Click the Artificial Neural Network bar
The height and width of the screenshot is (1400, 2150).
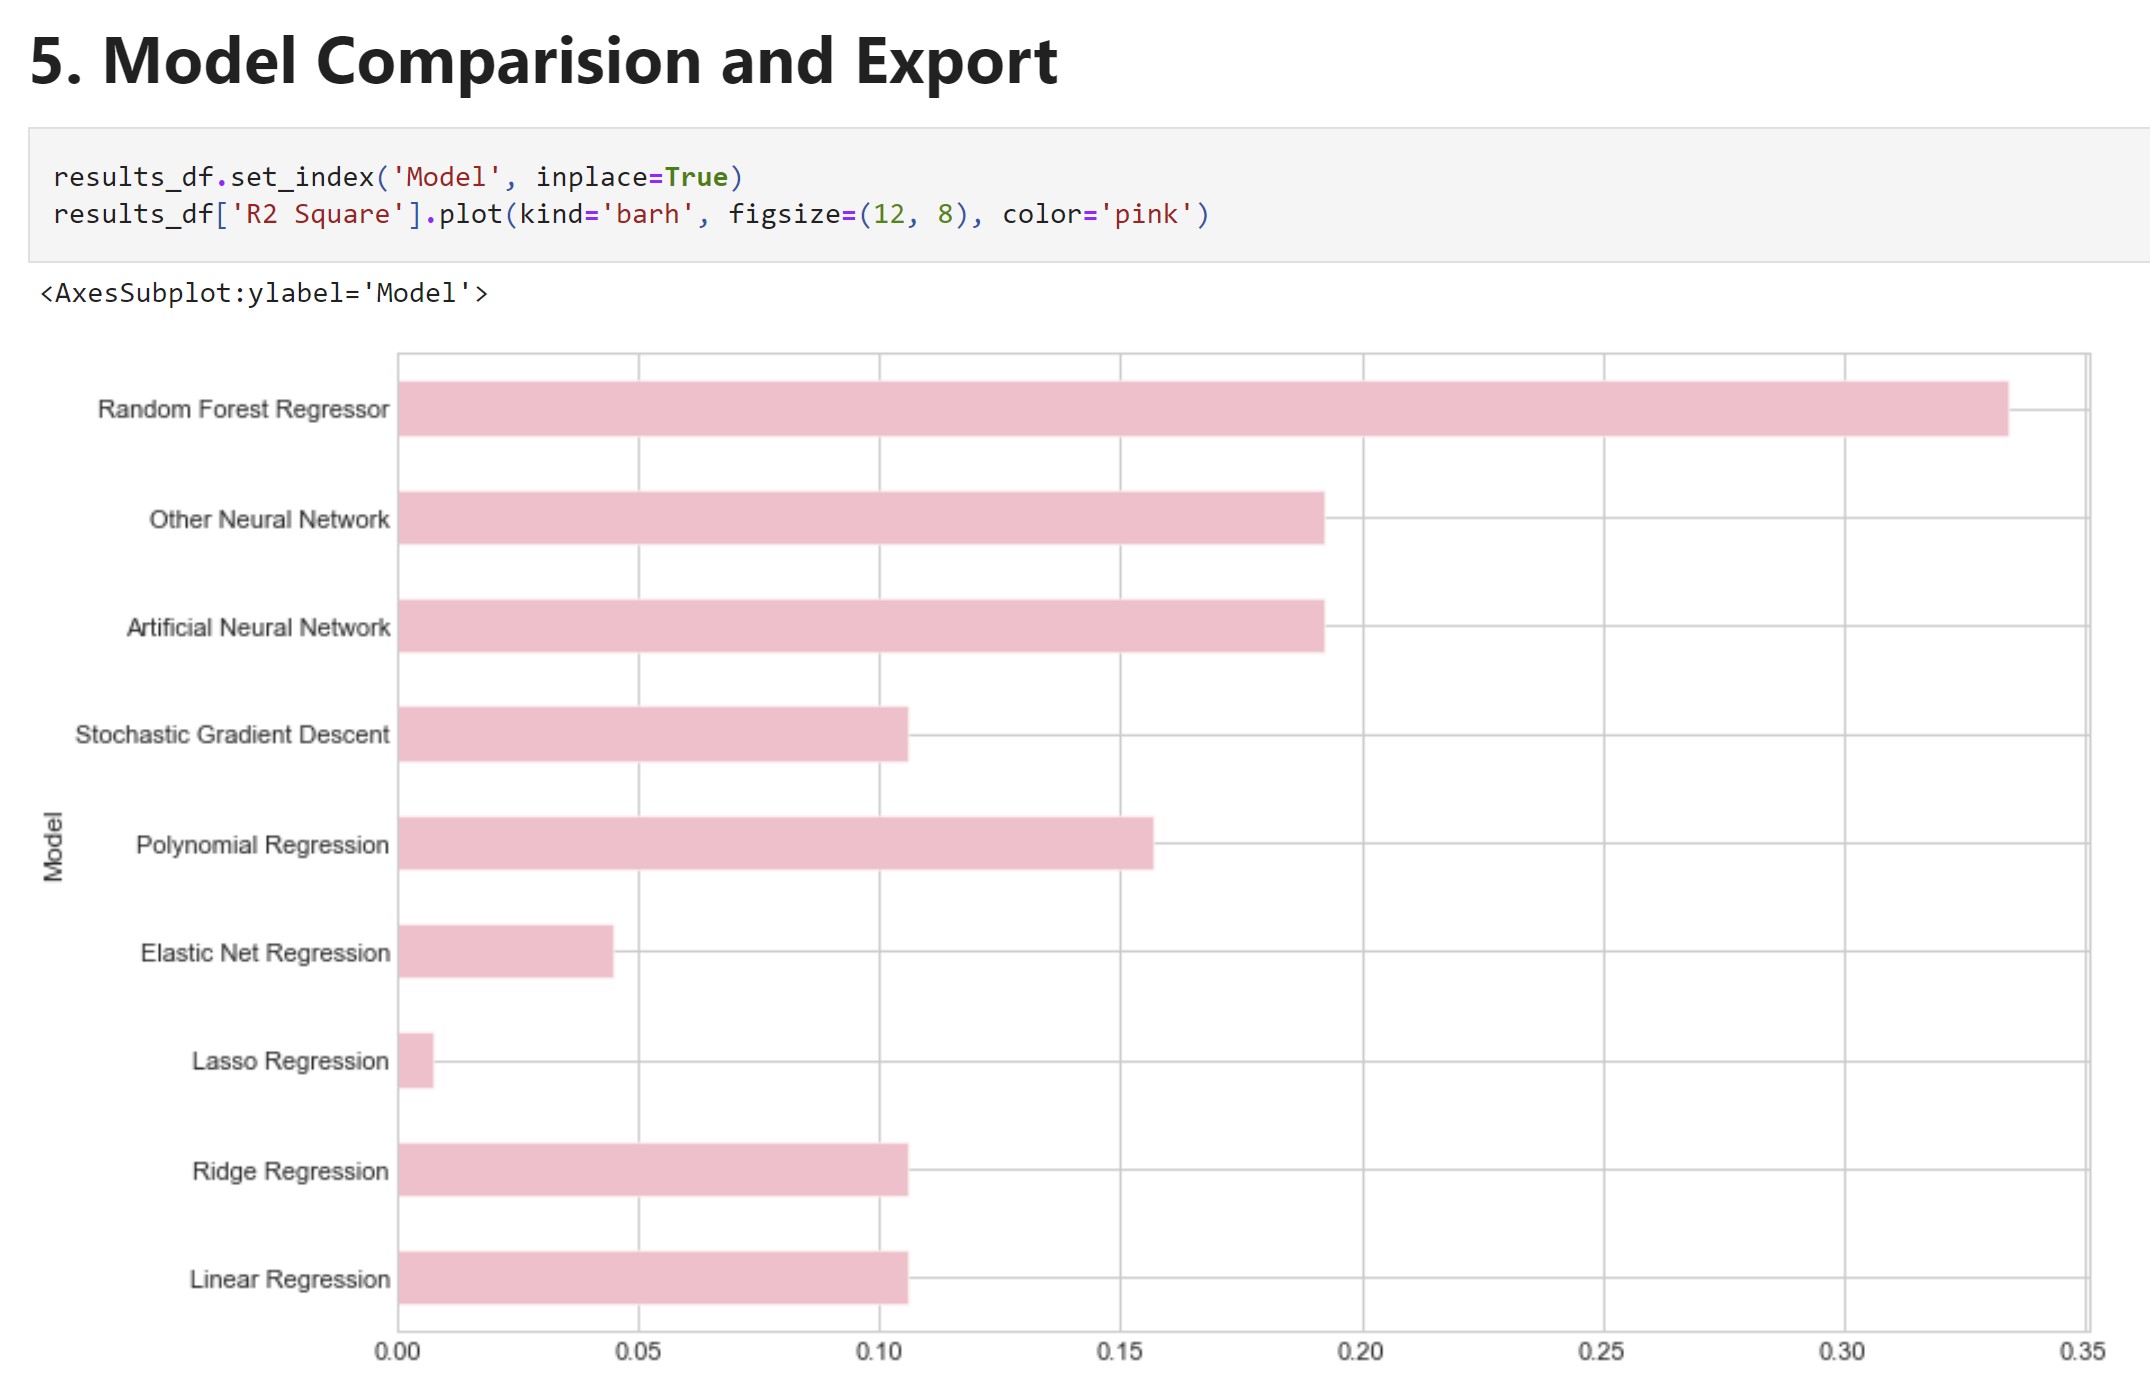pos(860,626)
